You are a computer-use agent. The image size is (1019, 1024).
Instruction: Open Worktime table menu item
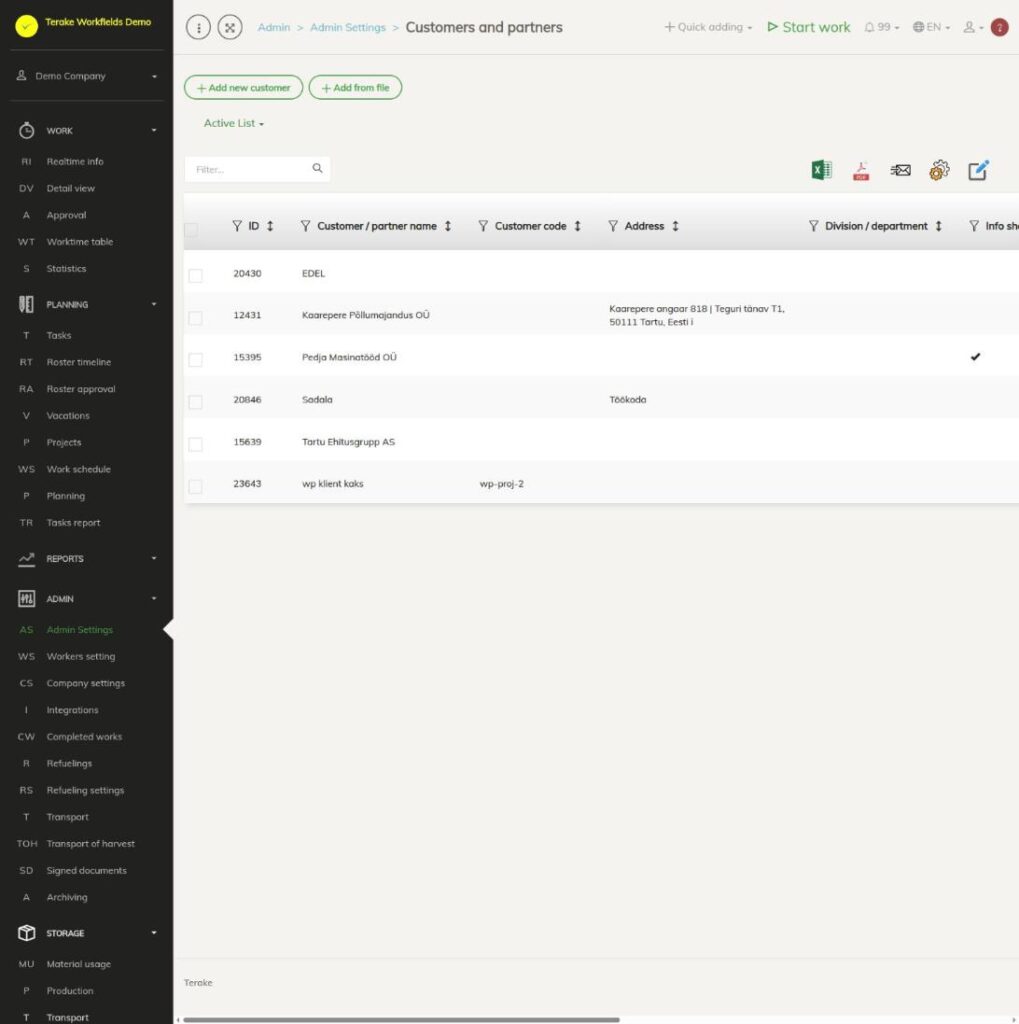80,242
